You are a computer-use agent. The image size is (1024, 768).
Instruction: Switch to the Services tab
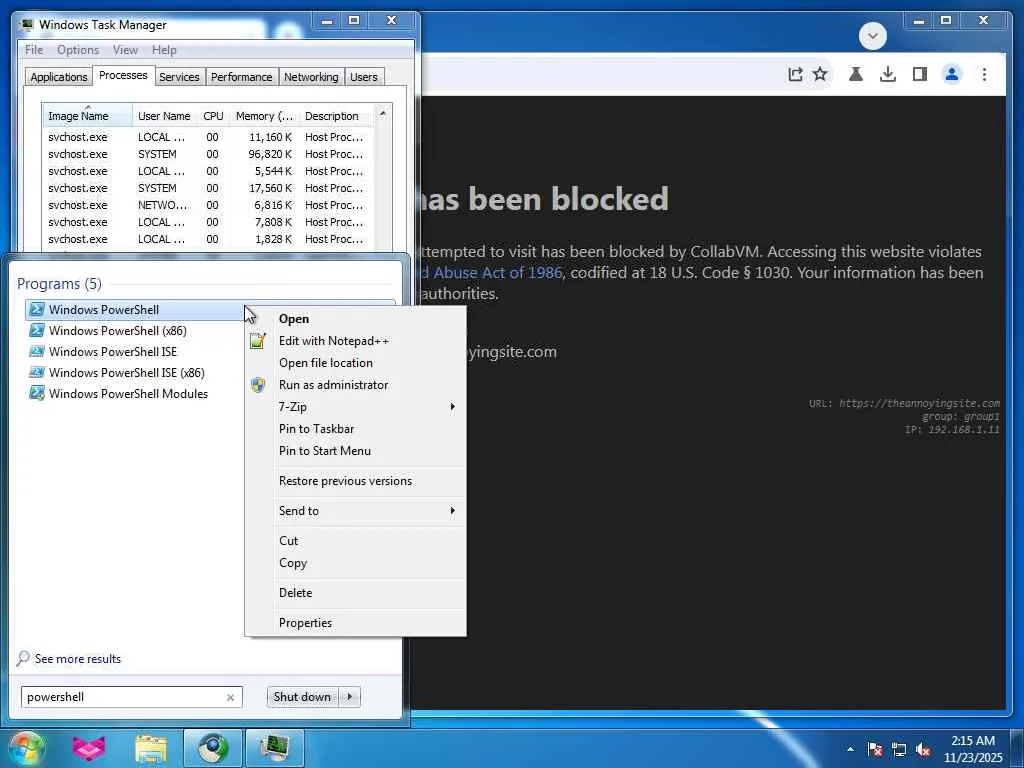179,77
